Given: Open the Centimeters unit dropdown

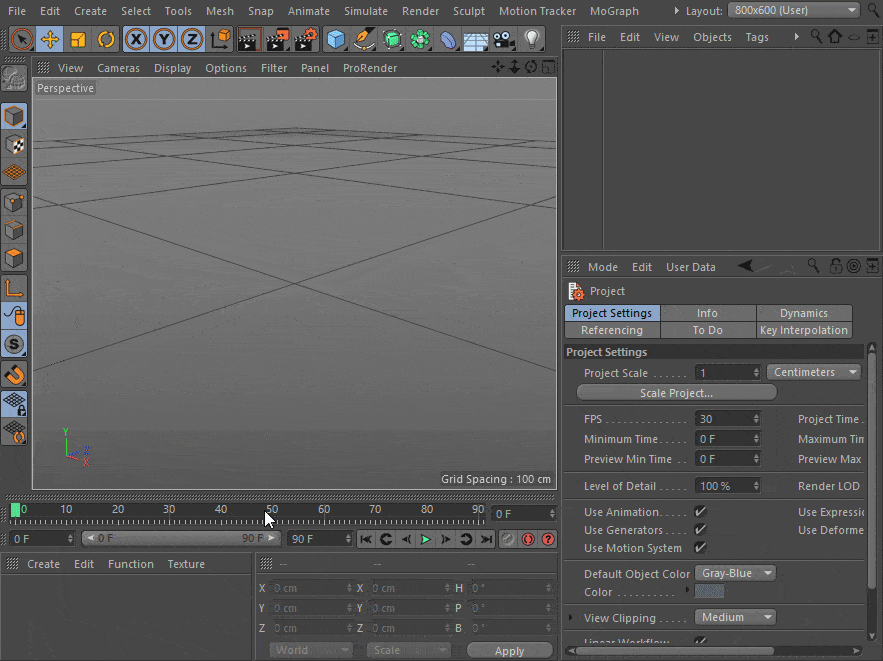Looking at the screenshot, I should (814, 372).
